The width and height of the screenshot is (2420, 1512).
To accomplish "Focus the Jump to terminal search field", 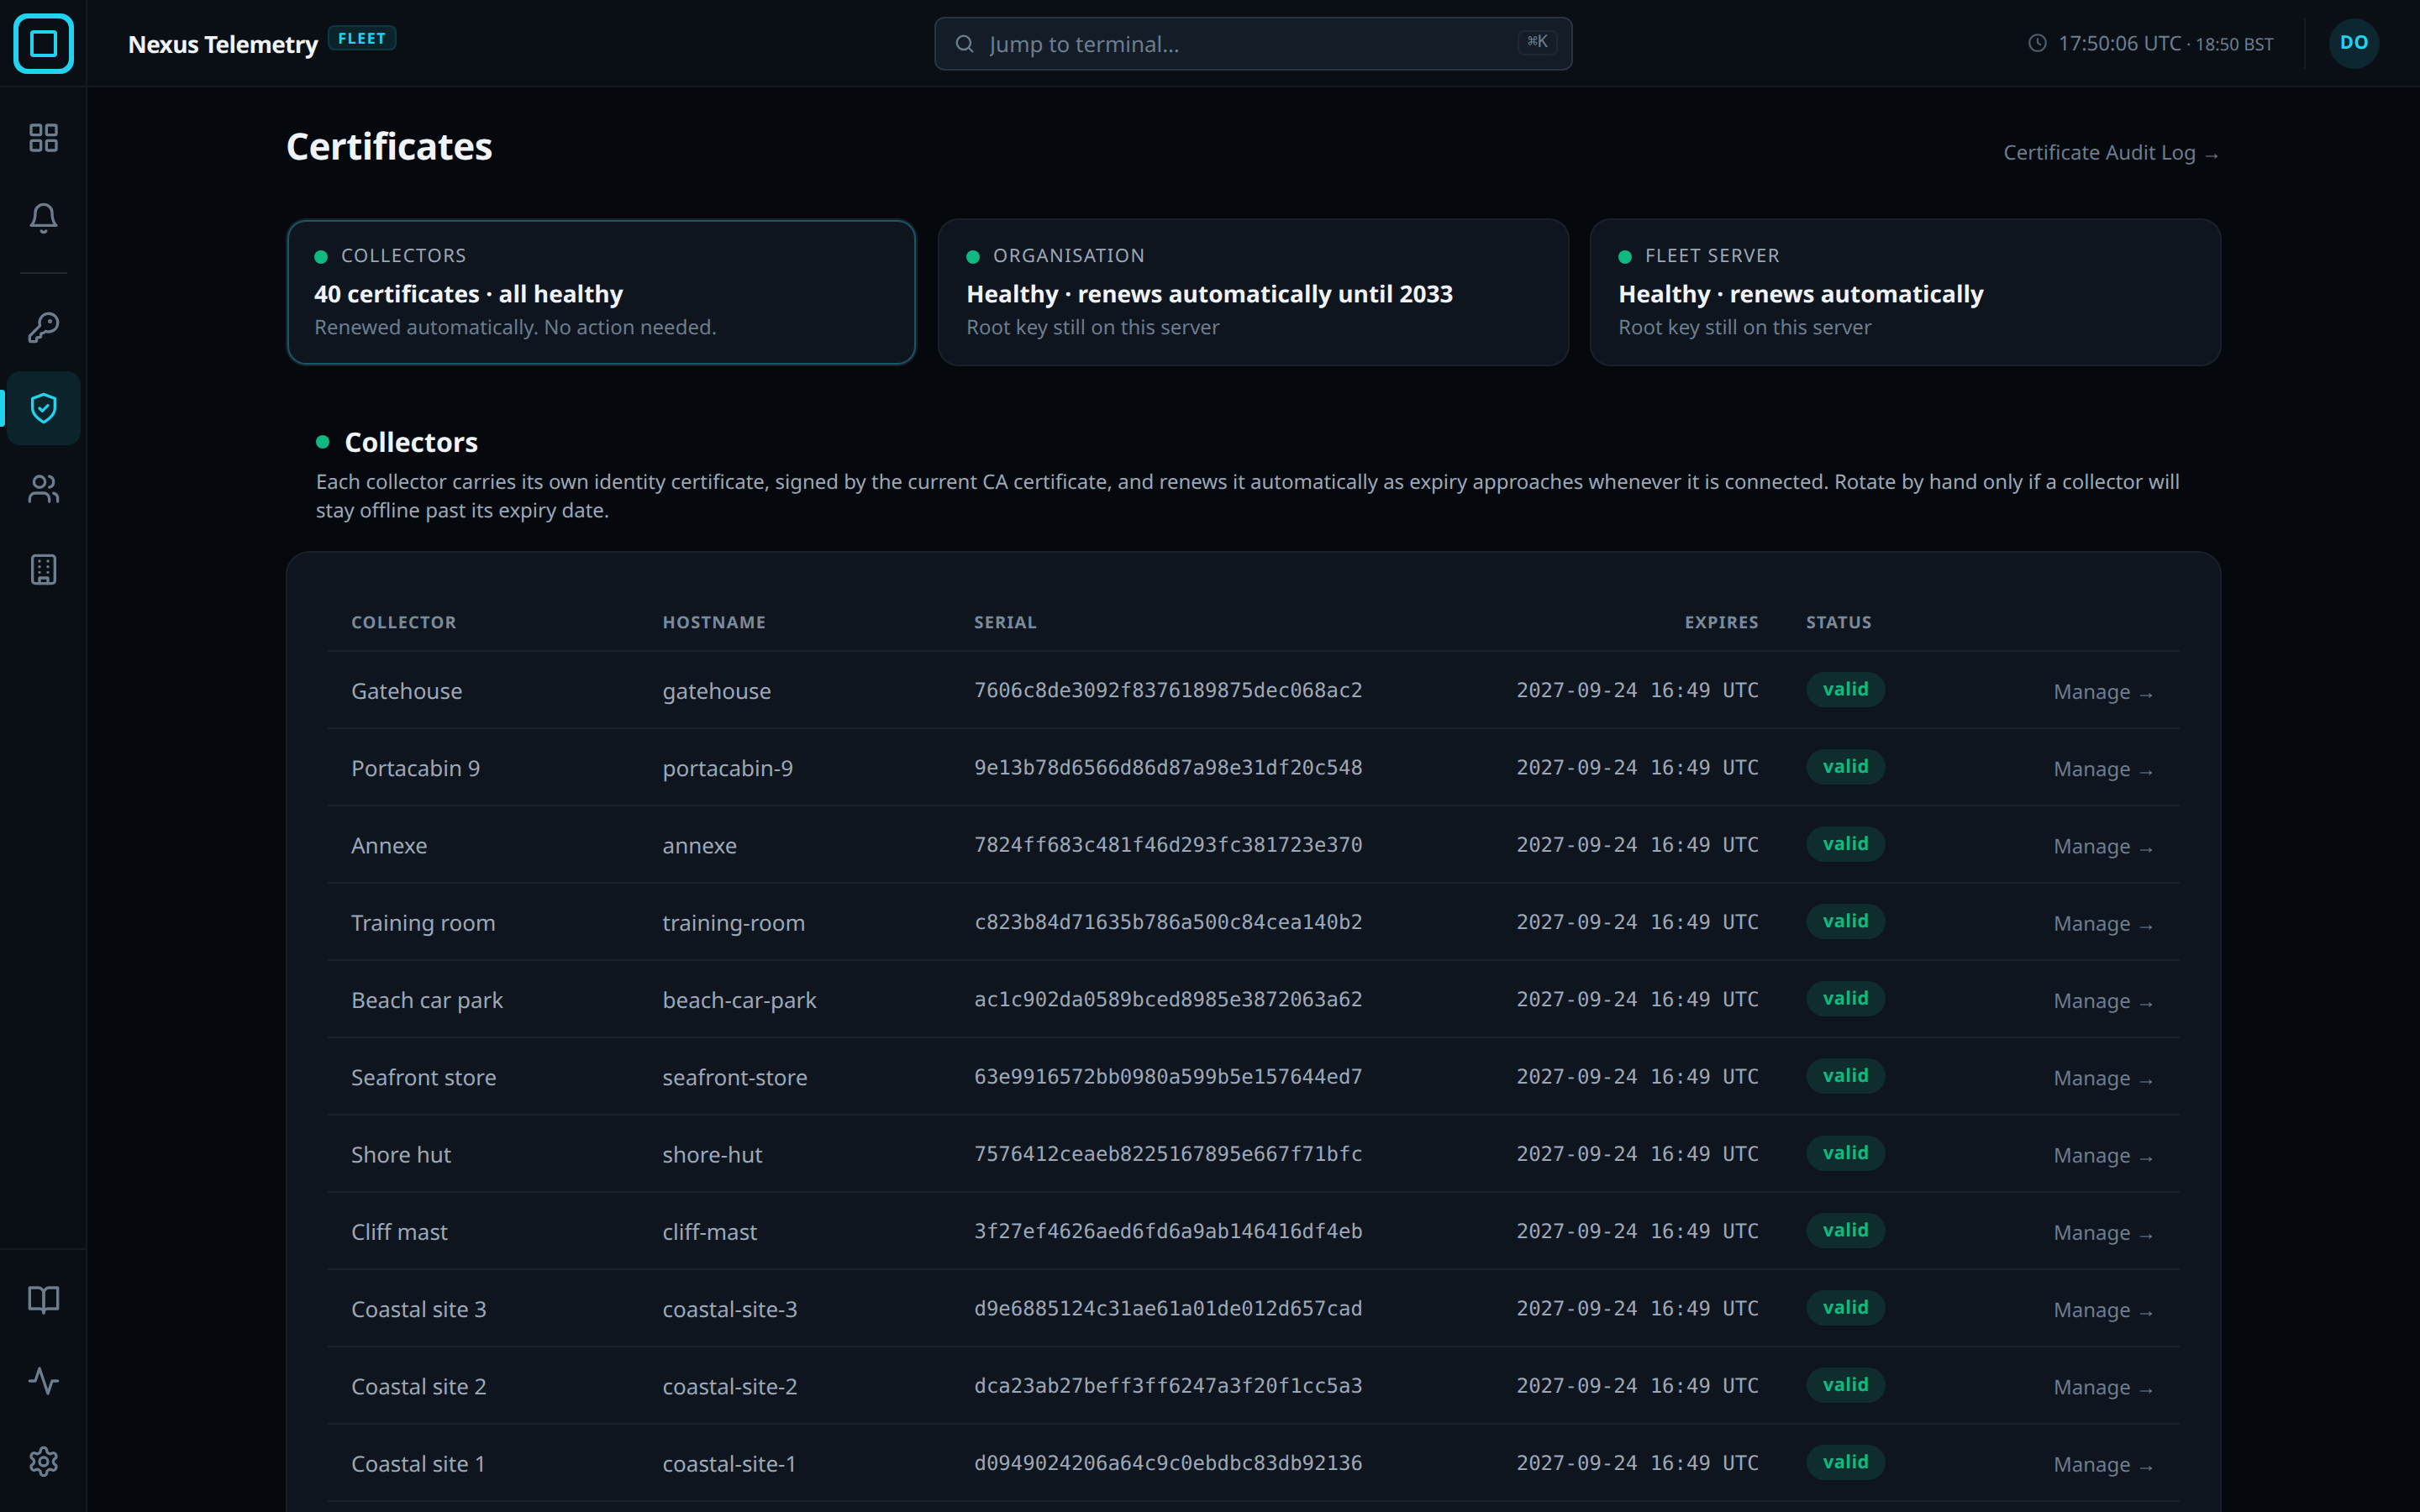I will point(1252,44).
